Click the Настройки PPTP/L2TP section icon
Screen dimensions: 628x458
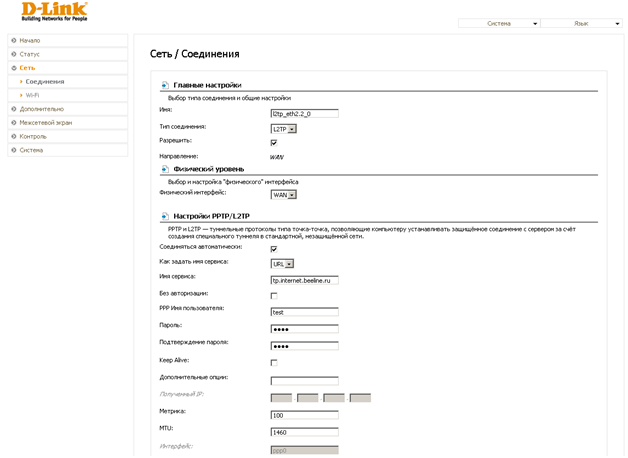tap(165, 216)
